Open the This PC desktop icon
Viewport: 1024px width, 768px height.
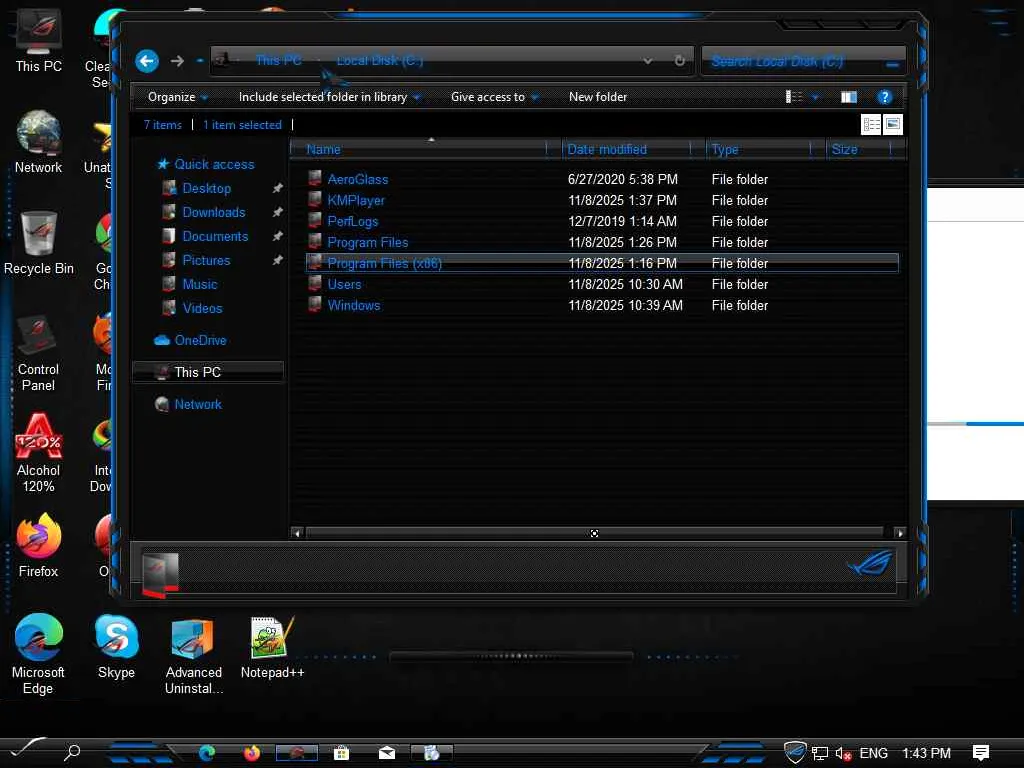click(39, 40)
